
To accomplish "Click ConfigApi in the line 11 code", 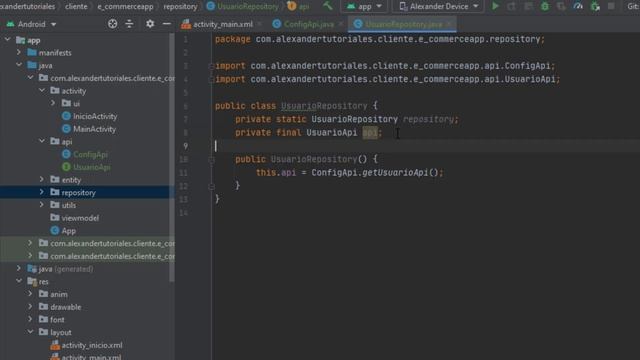I will 335,173.
